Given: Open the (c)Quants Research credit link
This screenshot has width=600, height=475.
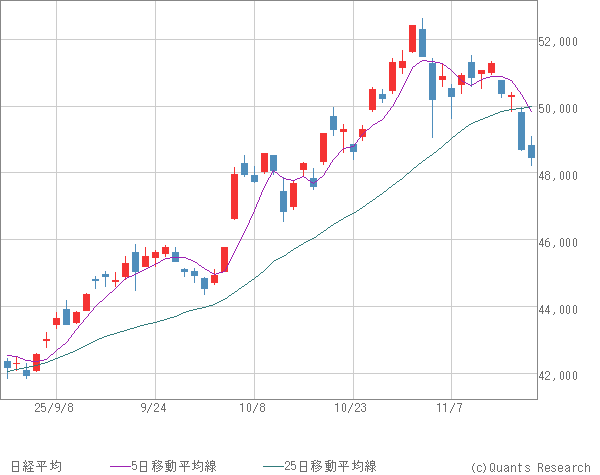Looking at the screenshot, I should (530, 466).
